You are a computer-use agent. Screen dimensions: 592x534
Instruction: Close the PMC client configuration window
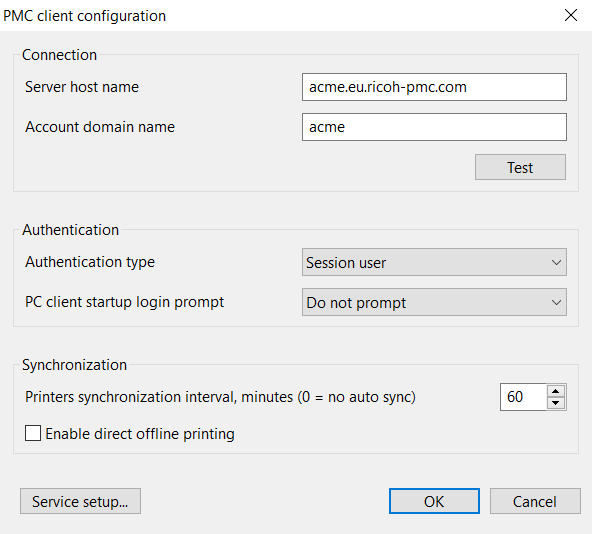570,15
